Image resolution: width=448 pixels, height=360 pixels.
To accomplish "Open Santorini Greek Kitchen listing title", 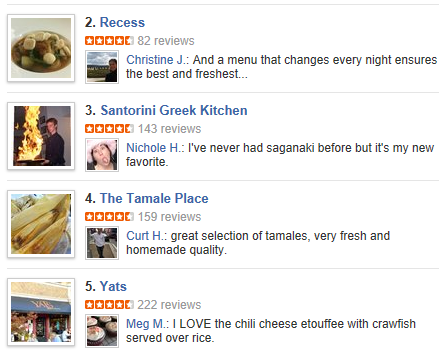I will pyautogui.click(x=174, y=111).
